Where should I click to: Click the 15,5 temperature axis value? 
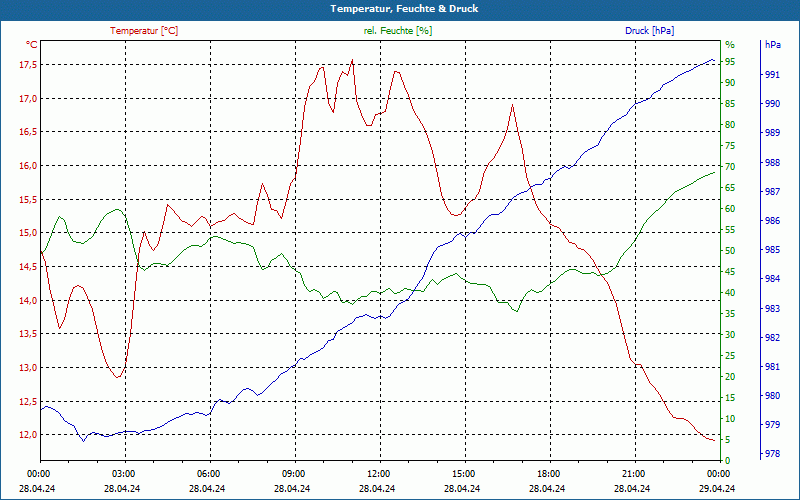[x=28, y=199]
